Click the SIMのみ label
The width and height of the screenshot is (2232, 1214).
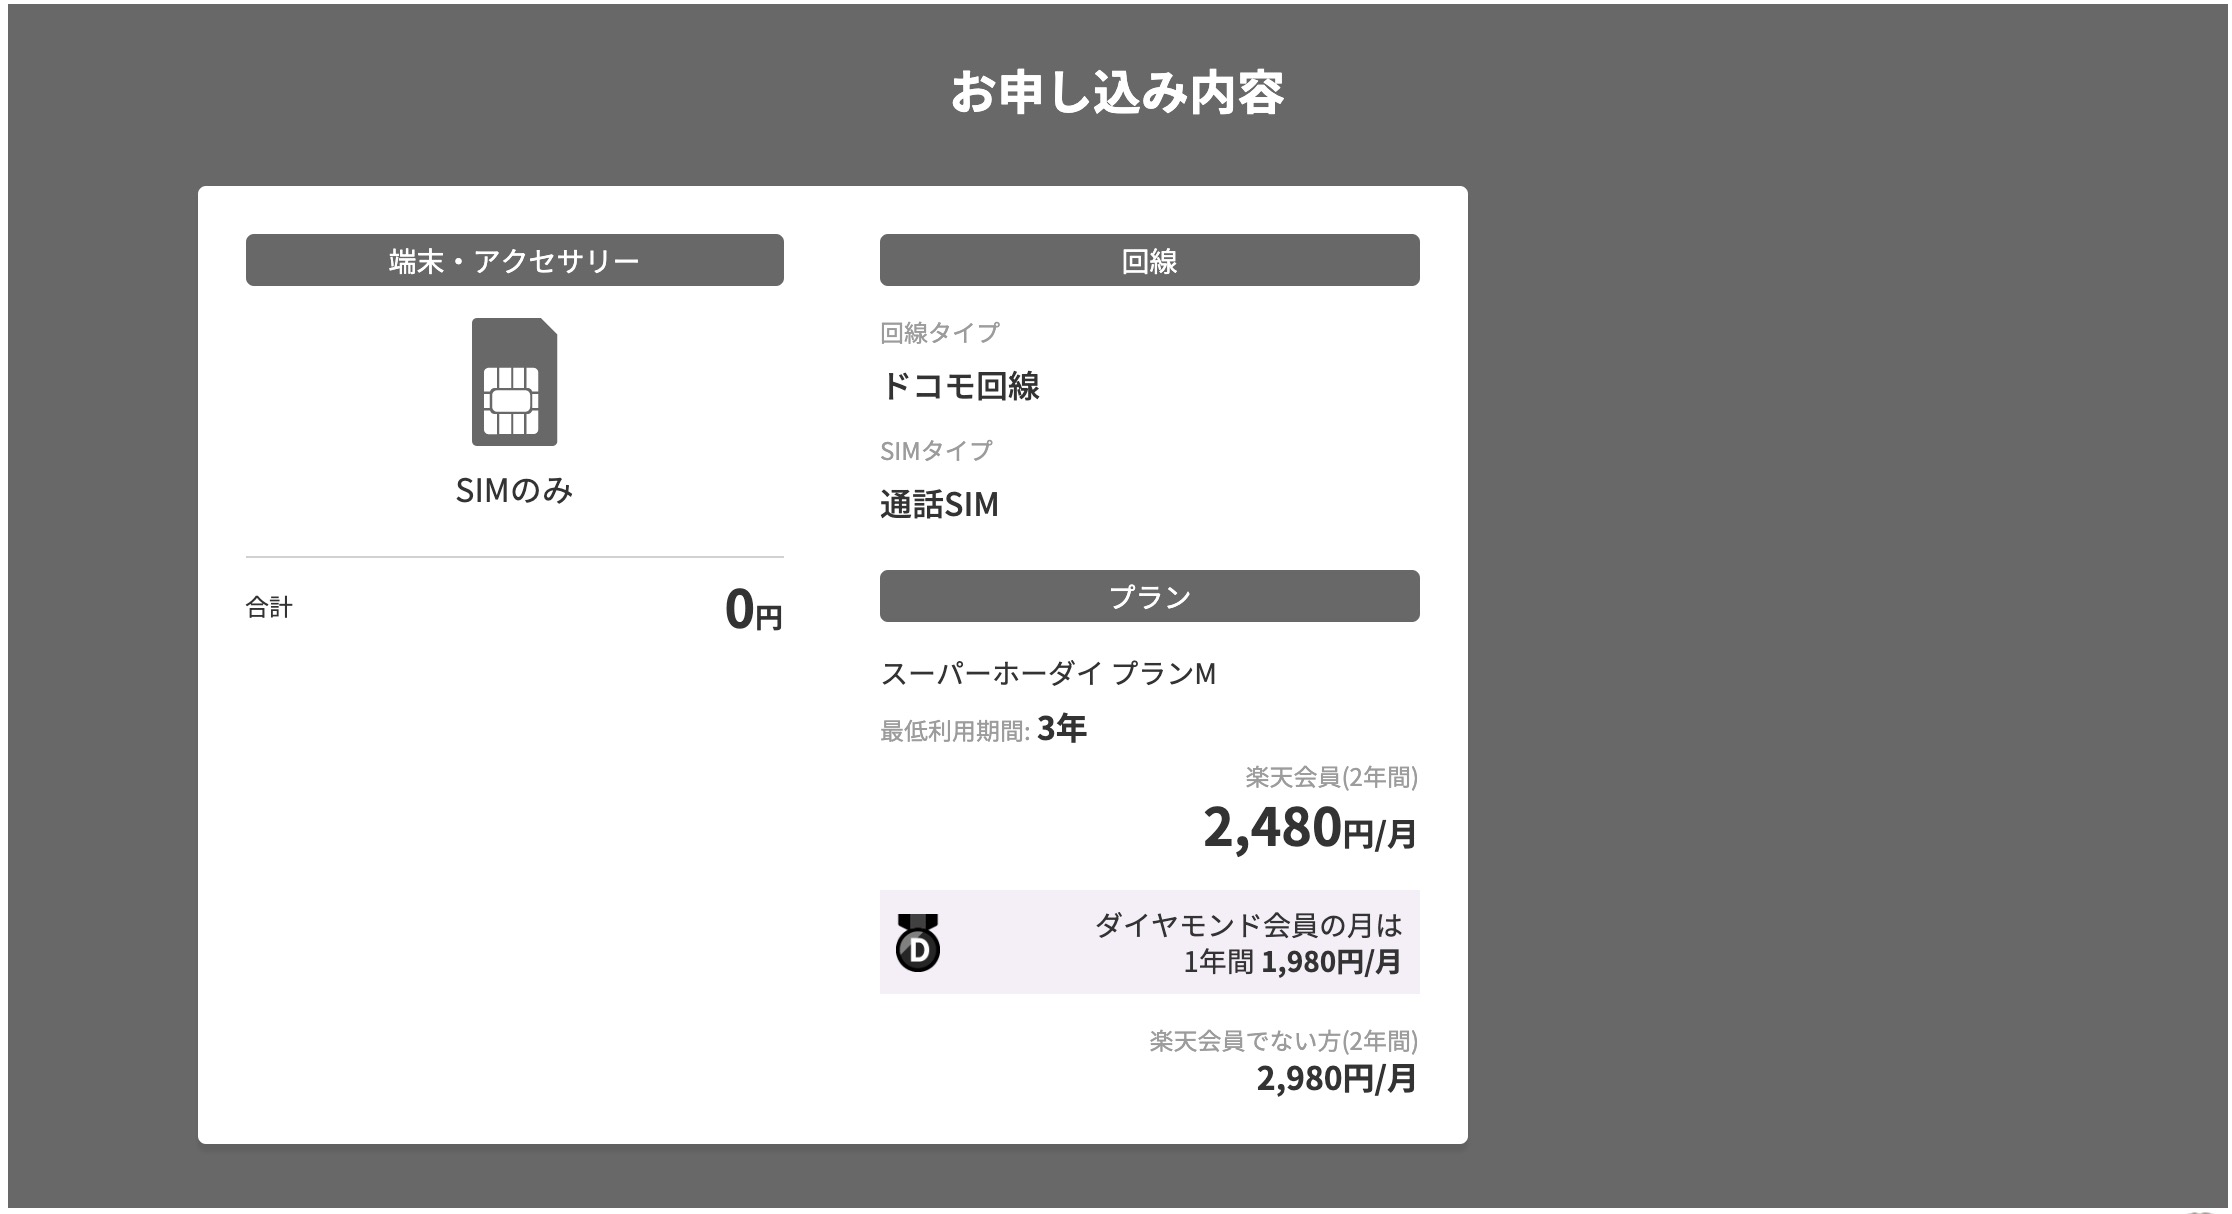click(x=514, y=490)
